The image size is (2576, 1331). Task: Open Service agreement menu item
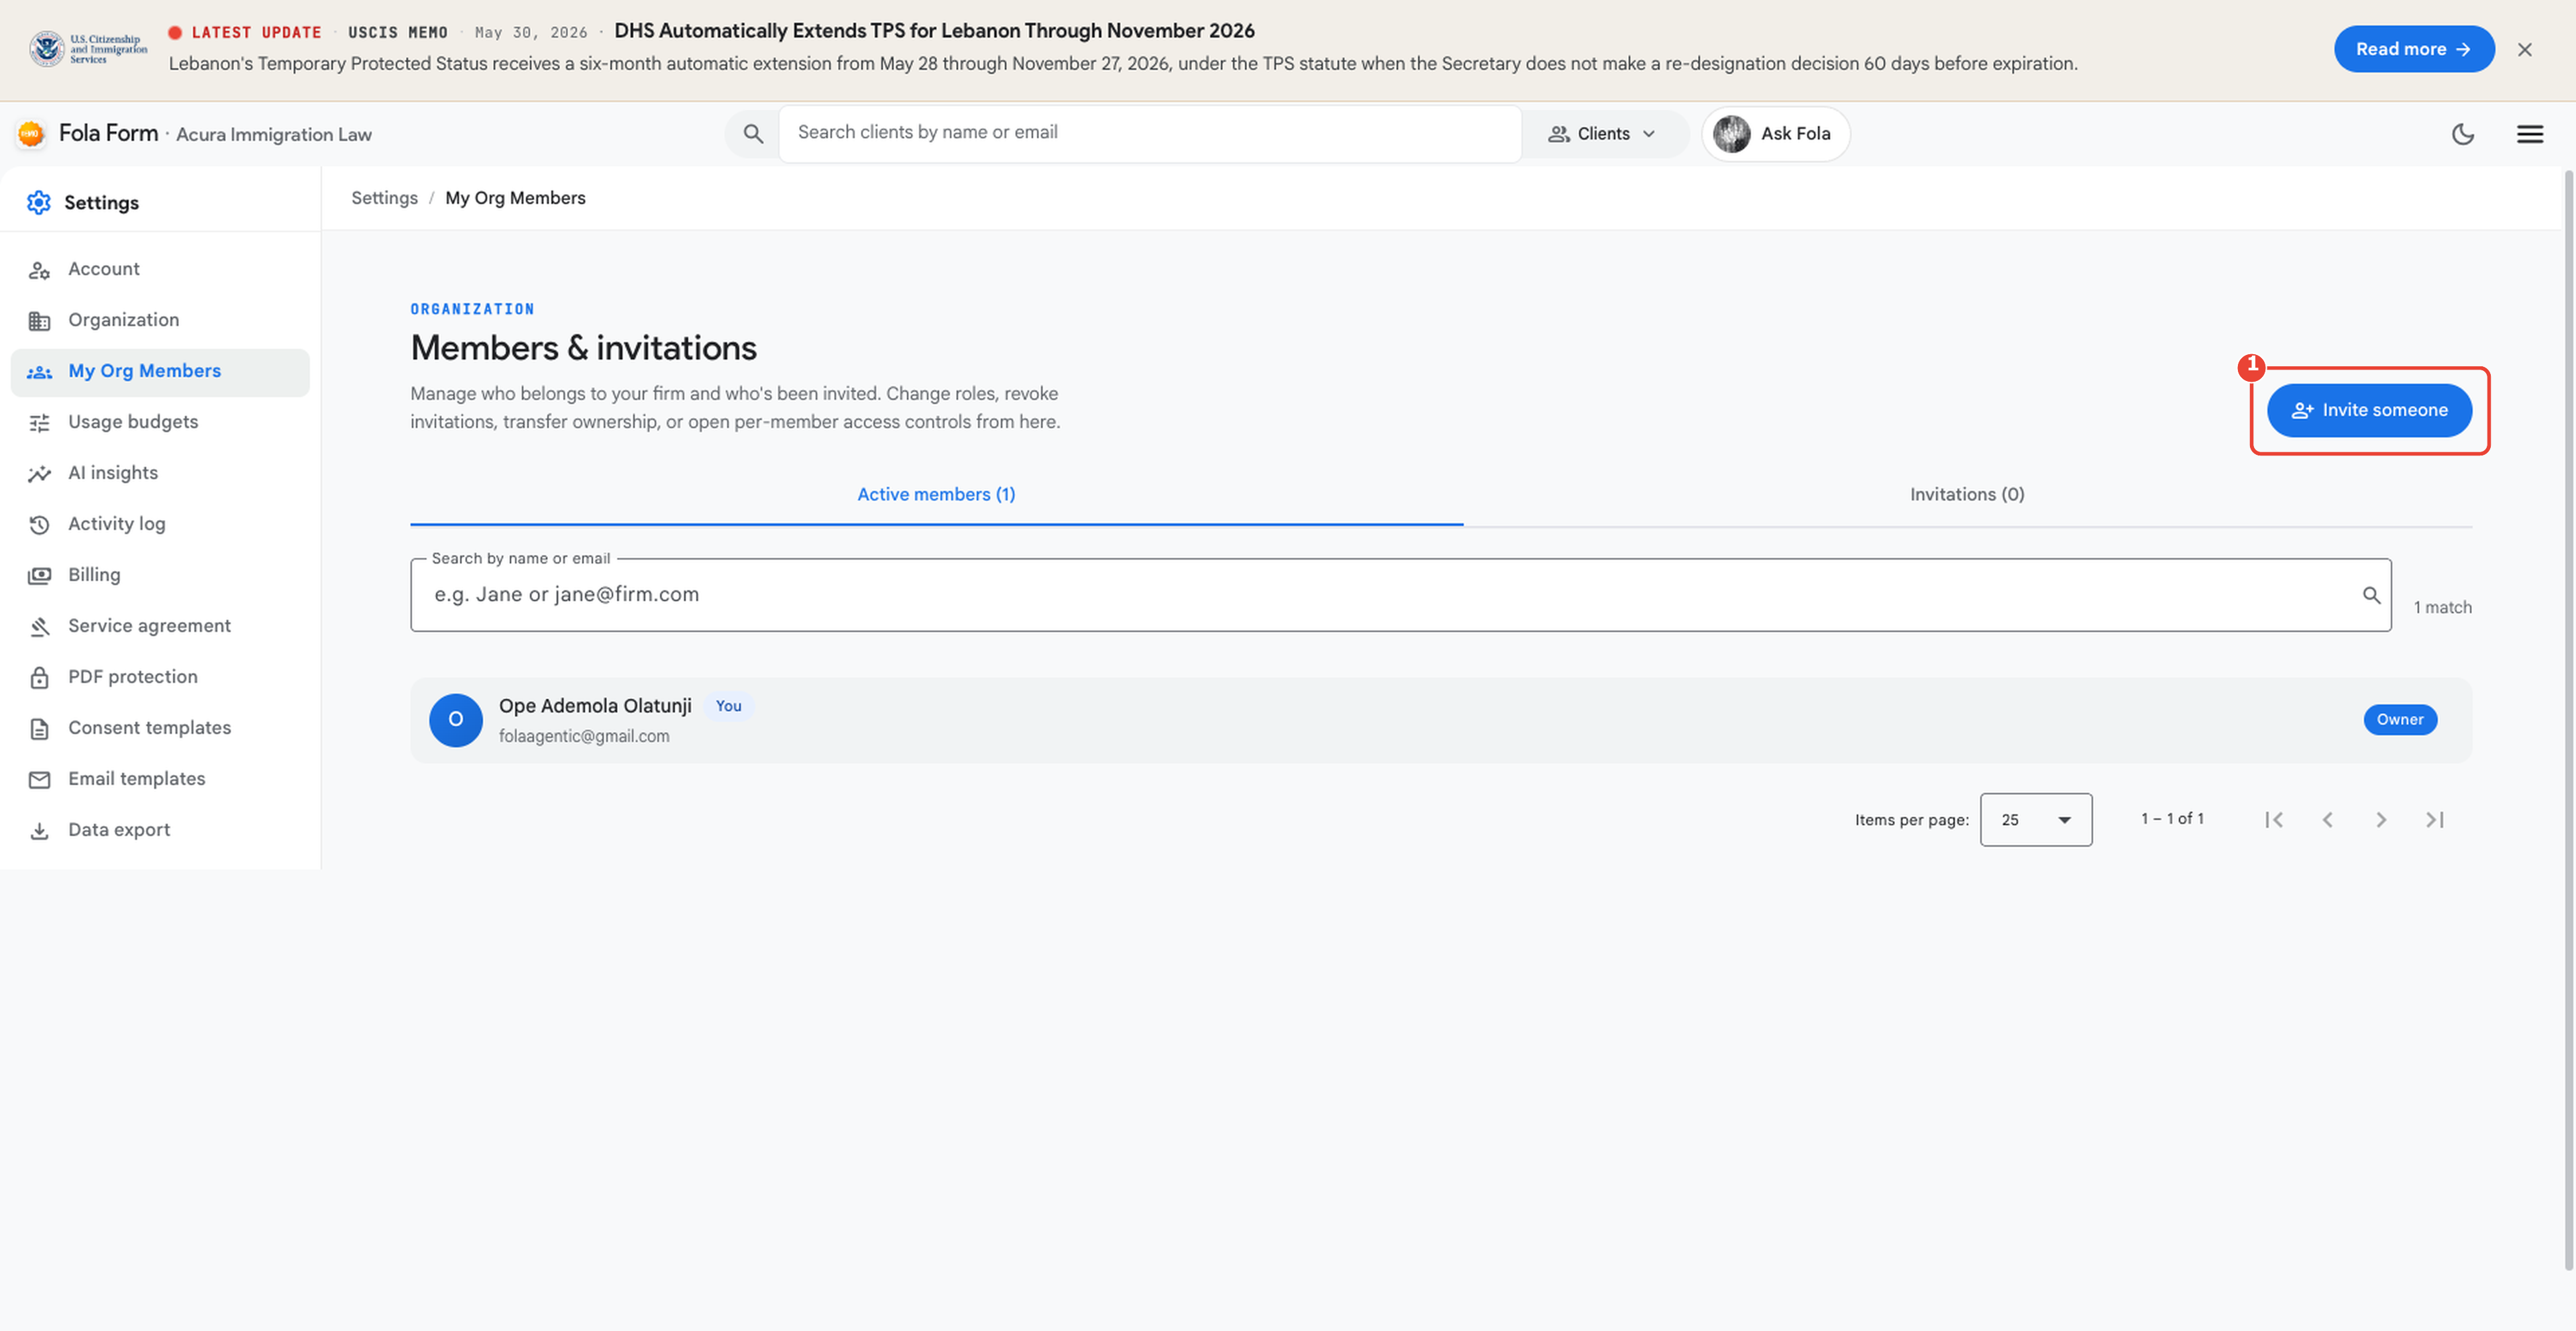tap(160, 626)
